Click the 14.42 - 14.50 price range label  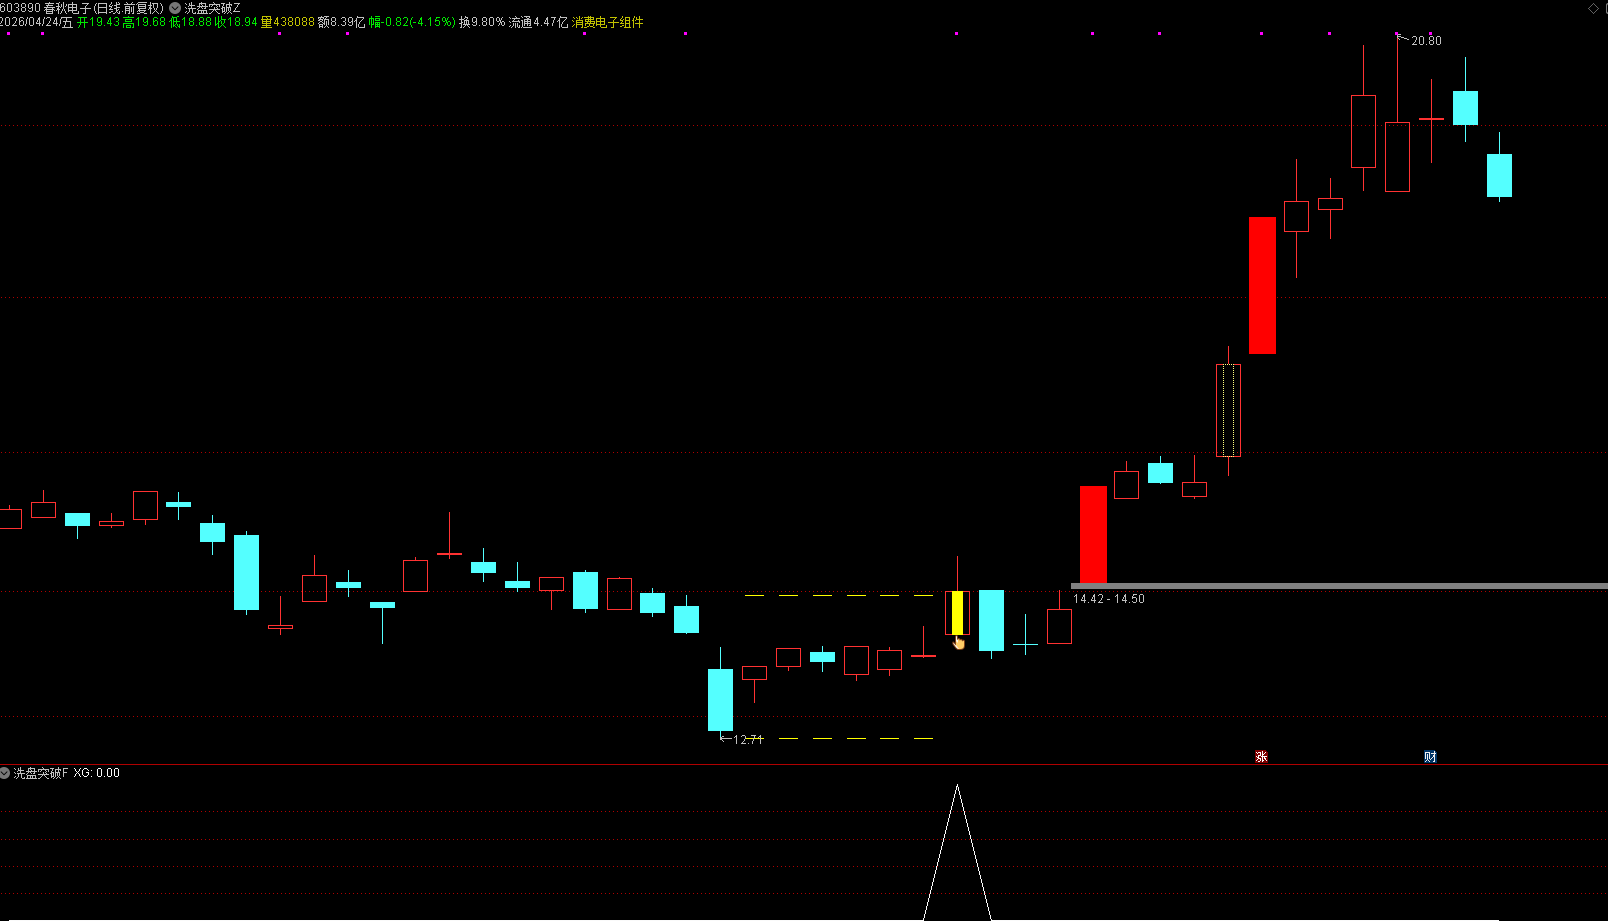point(1109,599)
